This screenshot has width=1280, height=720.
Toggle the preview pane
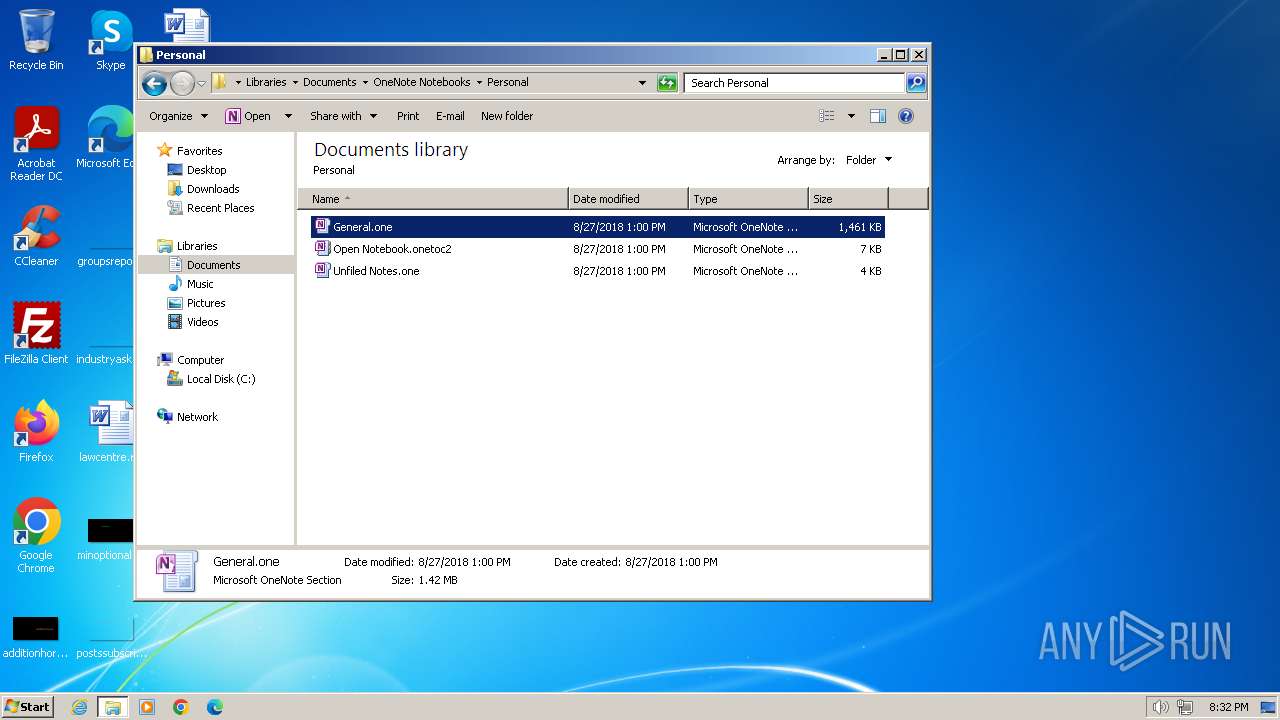click(x=878, y=116)
